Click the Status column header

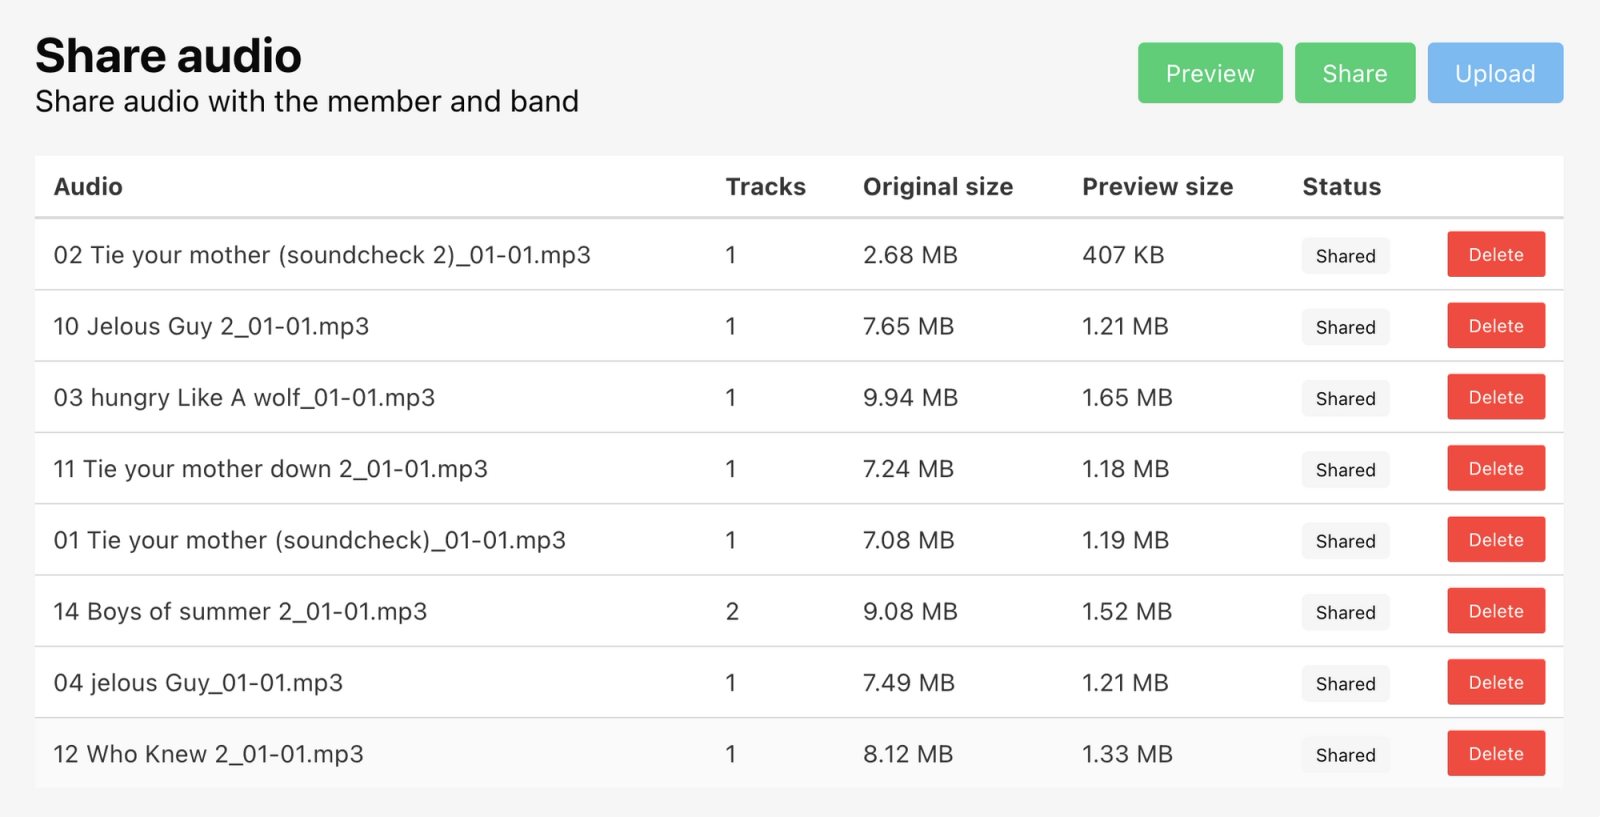(1341, 186)
